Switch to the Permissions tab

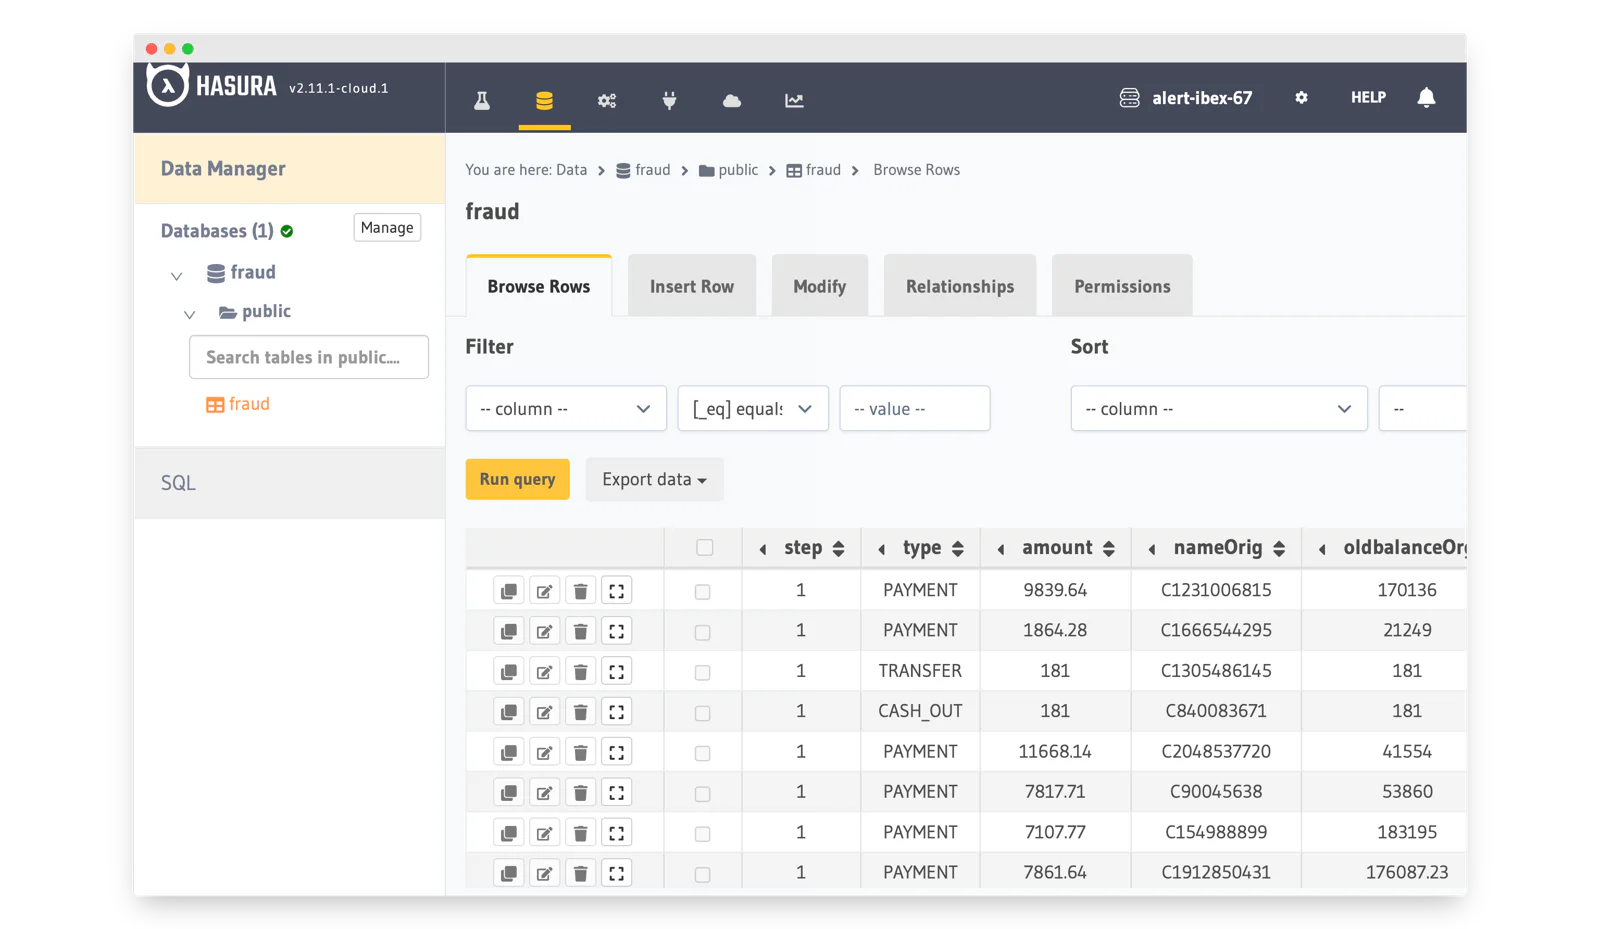[x=1122, y=286]
